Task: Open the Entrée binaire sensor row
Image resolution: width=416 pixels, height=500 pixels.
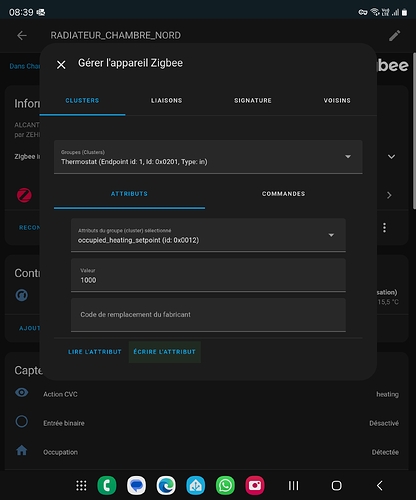Action: 207,423
